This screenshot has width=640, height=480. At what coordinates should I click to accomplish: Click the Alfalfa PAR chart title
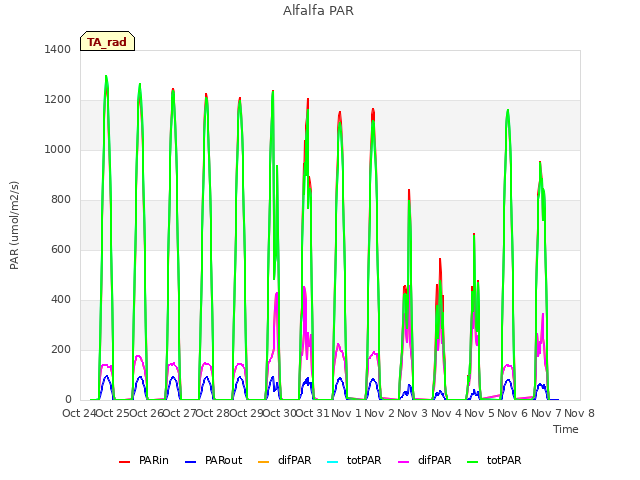[x=318, y=11]
